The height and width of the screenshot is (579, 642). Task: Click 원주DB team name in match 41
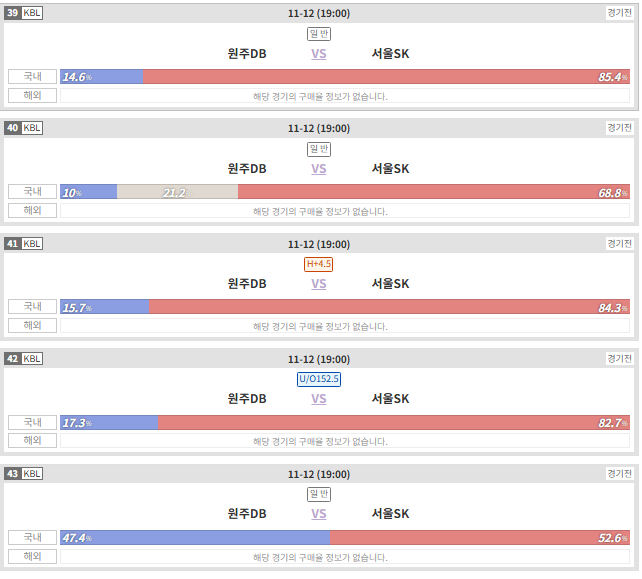[x=247, y=284]
